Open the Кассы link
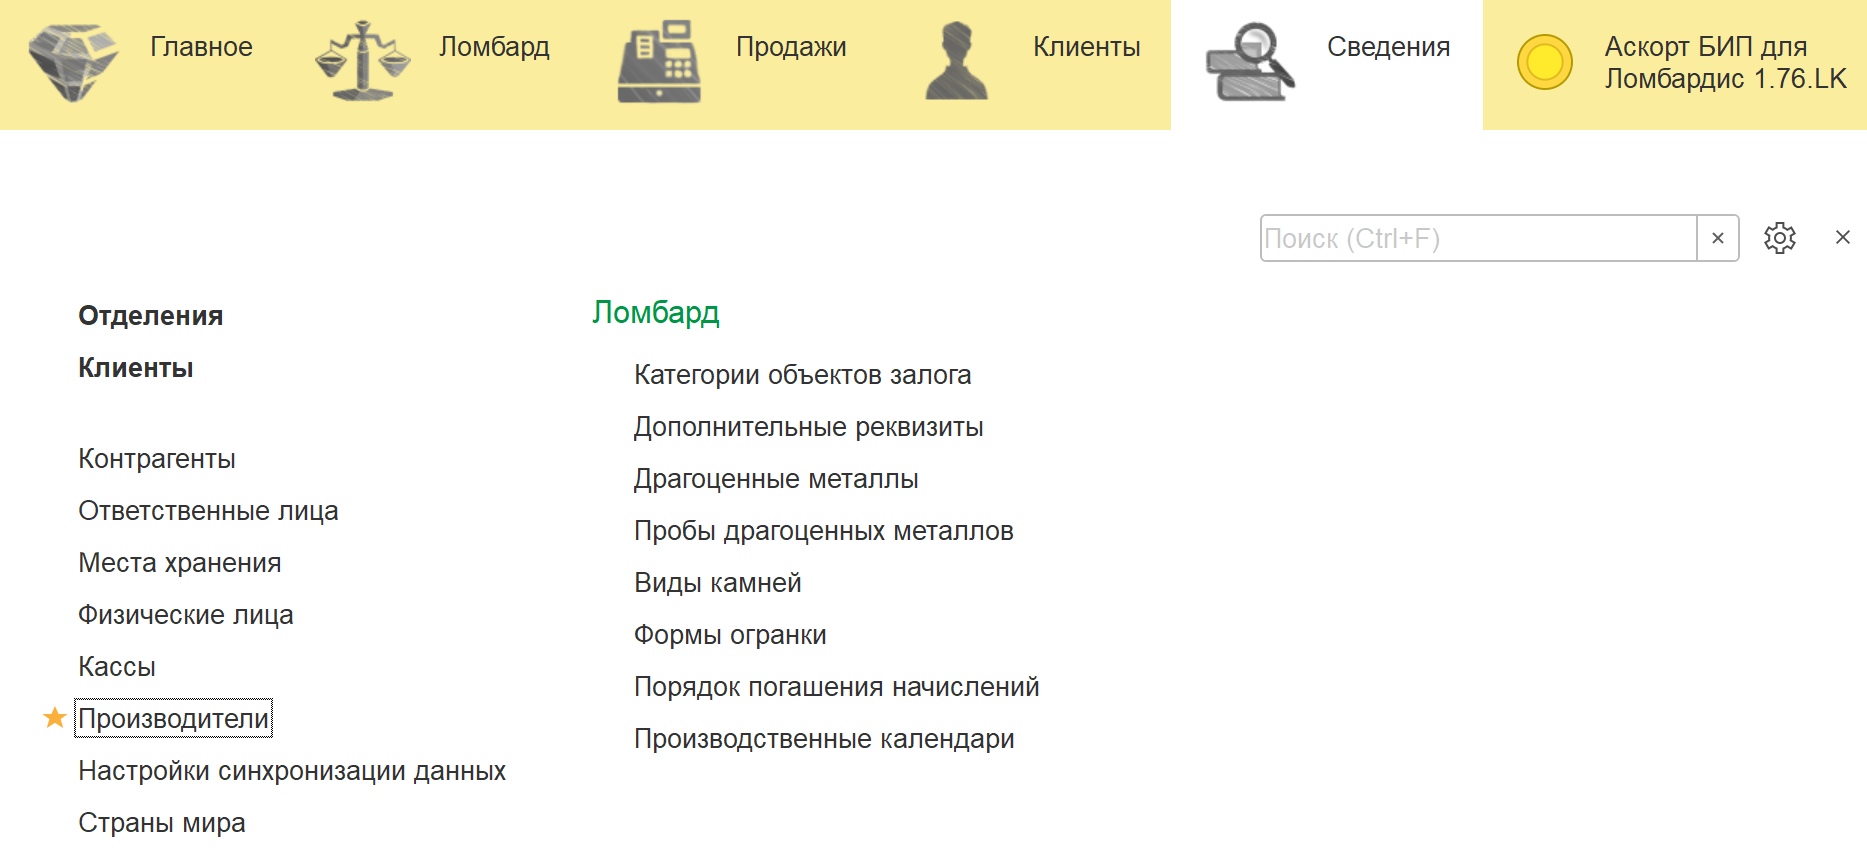 pyautogui.click(x=117, y=667)
